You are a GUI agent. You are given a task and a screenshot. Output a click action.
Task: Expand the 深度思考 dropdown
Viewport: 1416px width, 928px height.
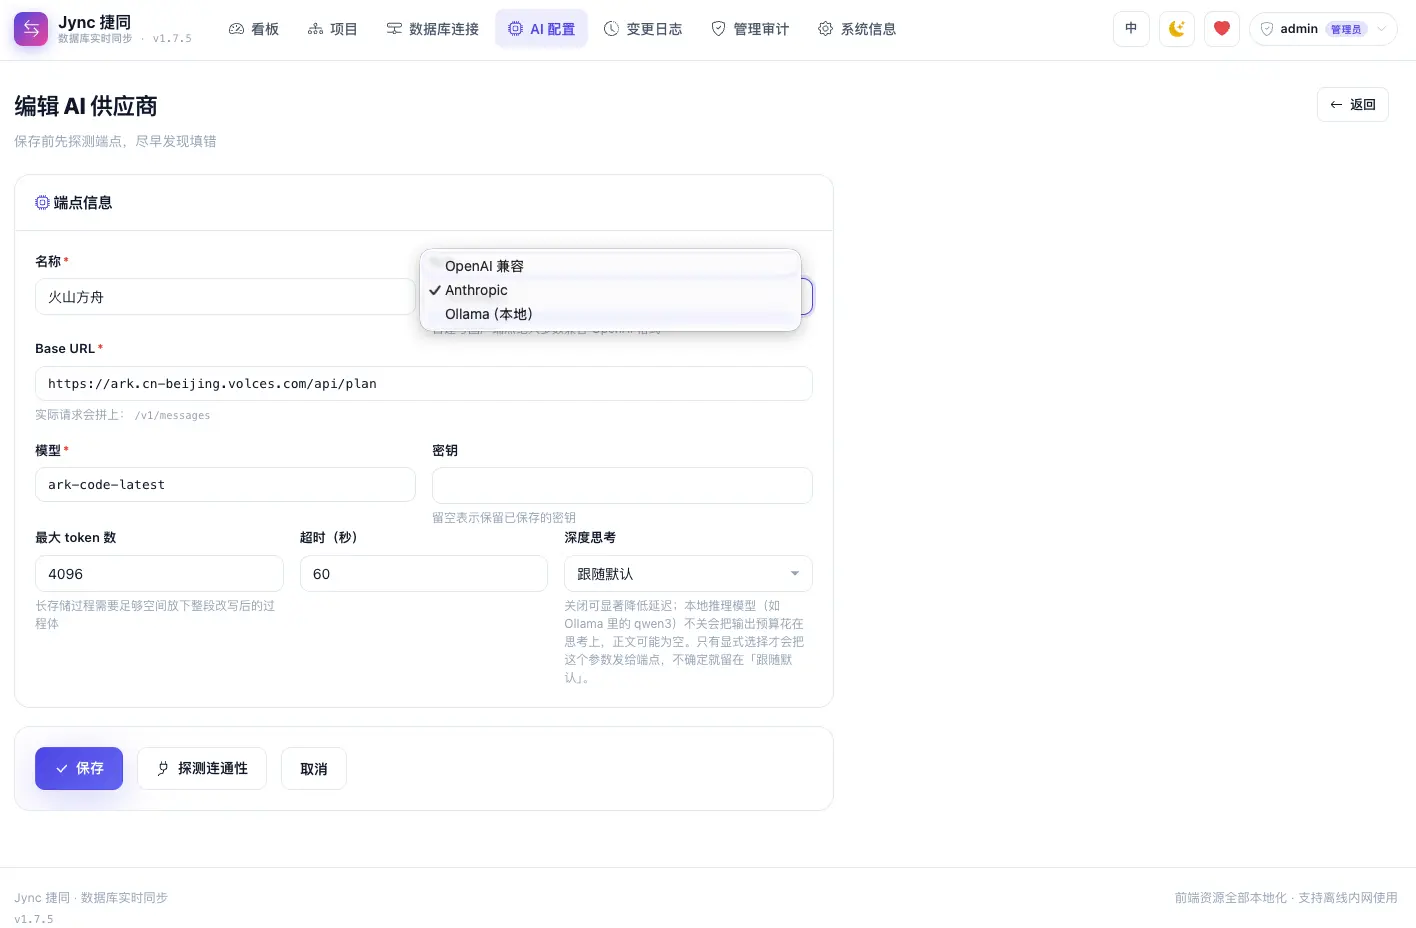[688, 574]
